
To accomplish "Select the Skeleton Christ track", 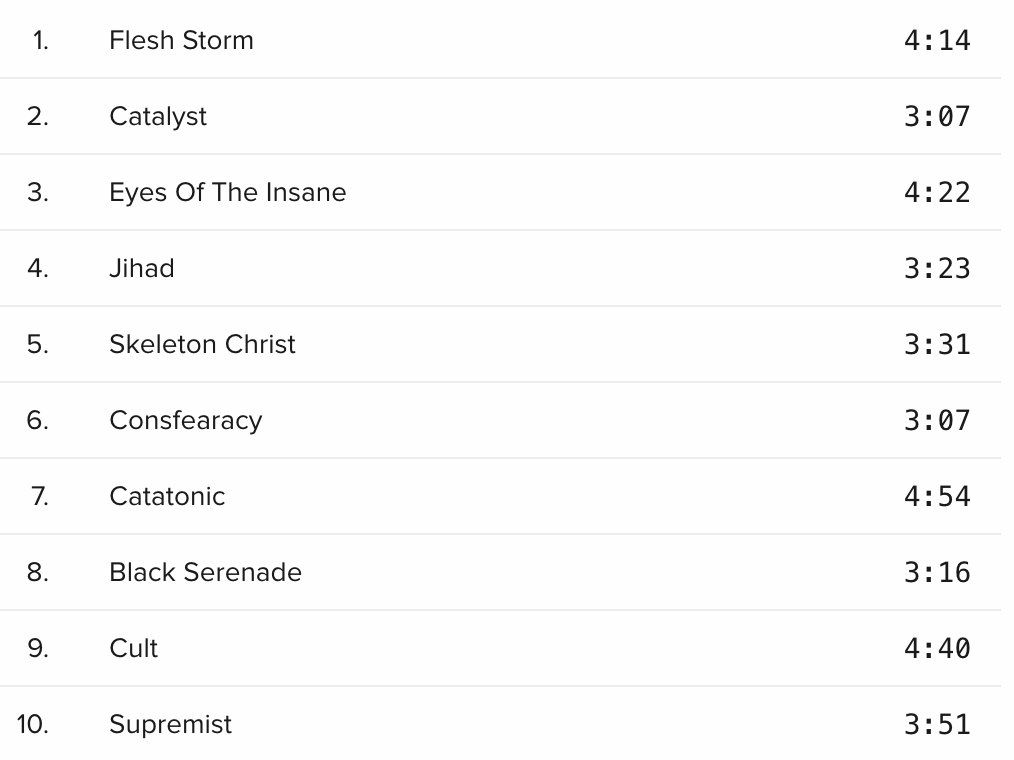I will [x=202, y=344].
